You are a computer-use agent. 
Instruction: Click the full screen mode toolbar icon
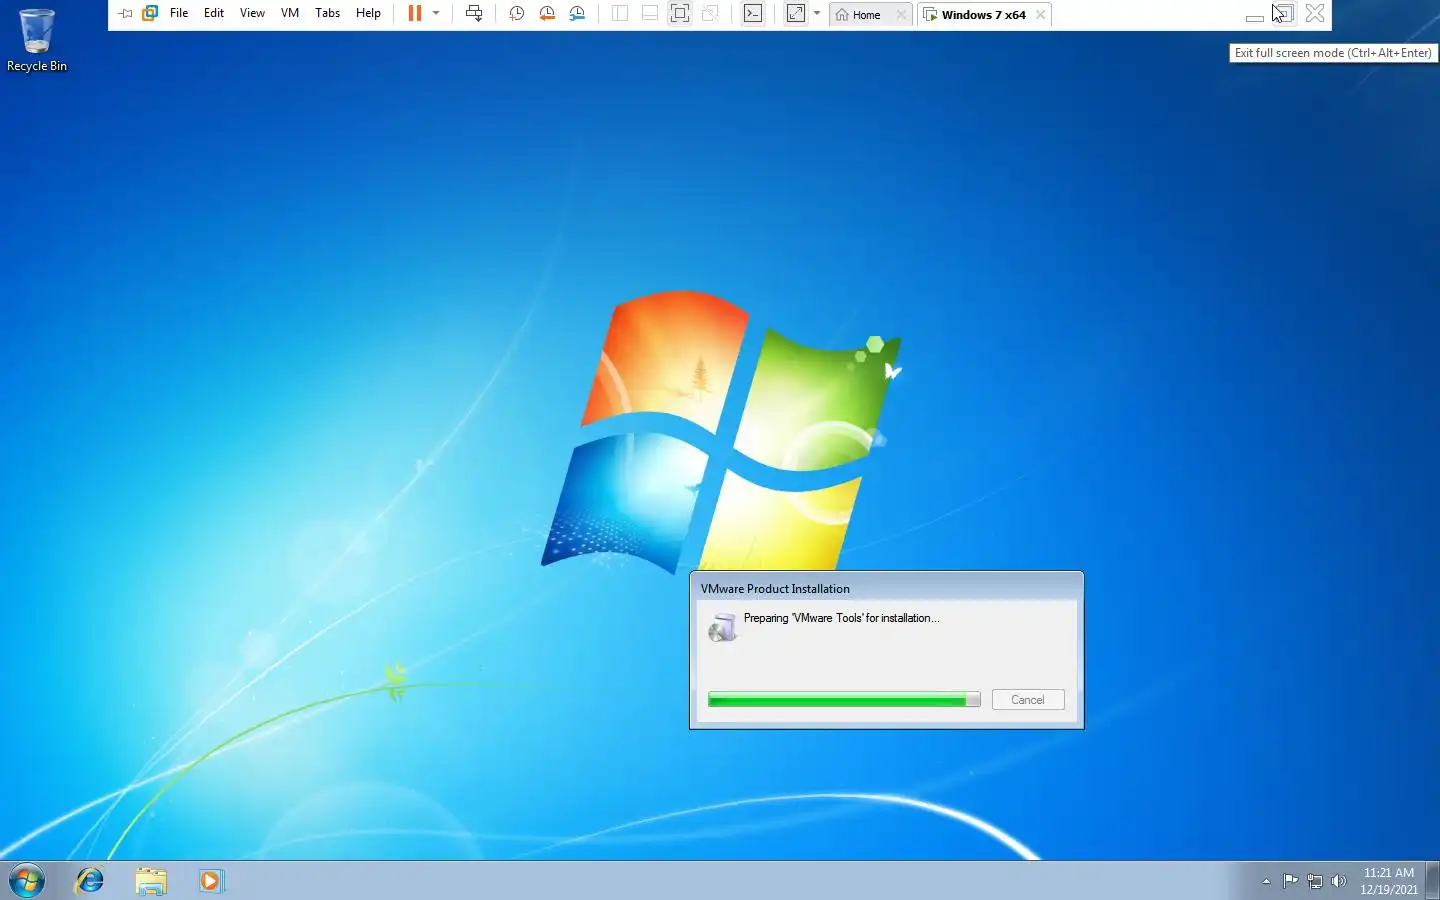point(680,14)
